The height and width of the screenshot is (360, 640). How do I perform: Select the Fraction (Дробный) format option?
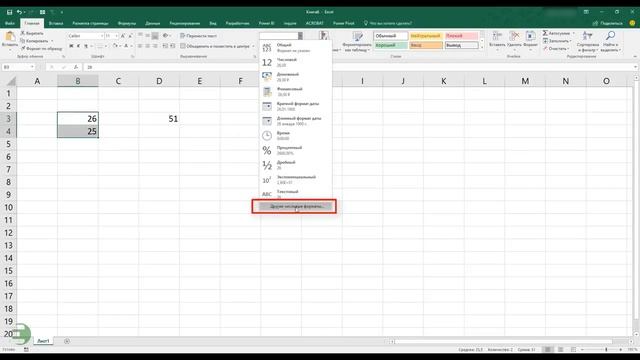point(296,165)
